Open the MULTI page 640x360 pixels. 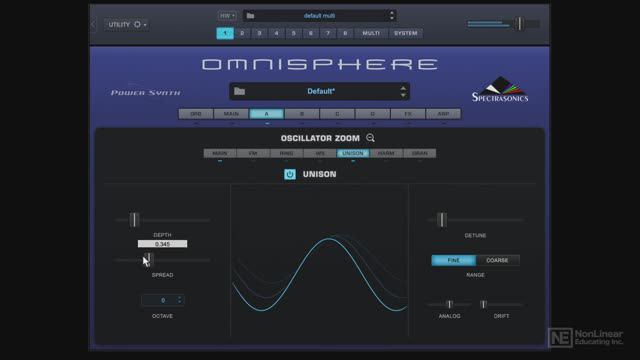(x=371, y=33)
